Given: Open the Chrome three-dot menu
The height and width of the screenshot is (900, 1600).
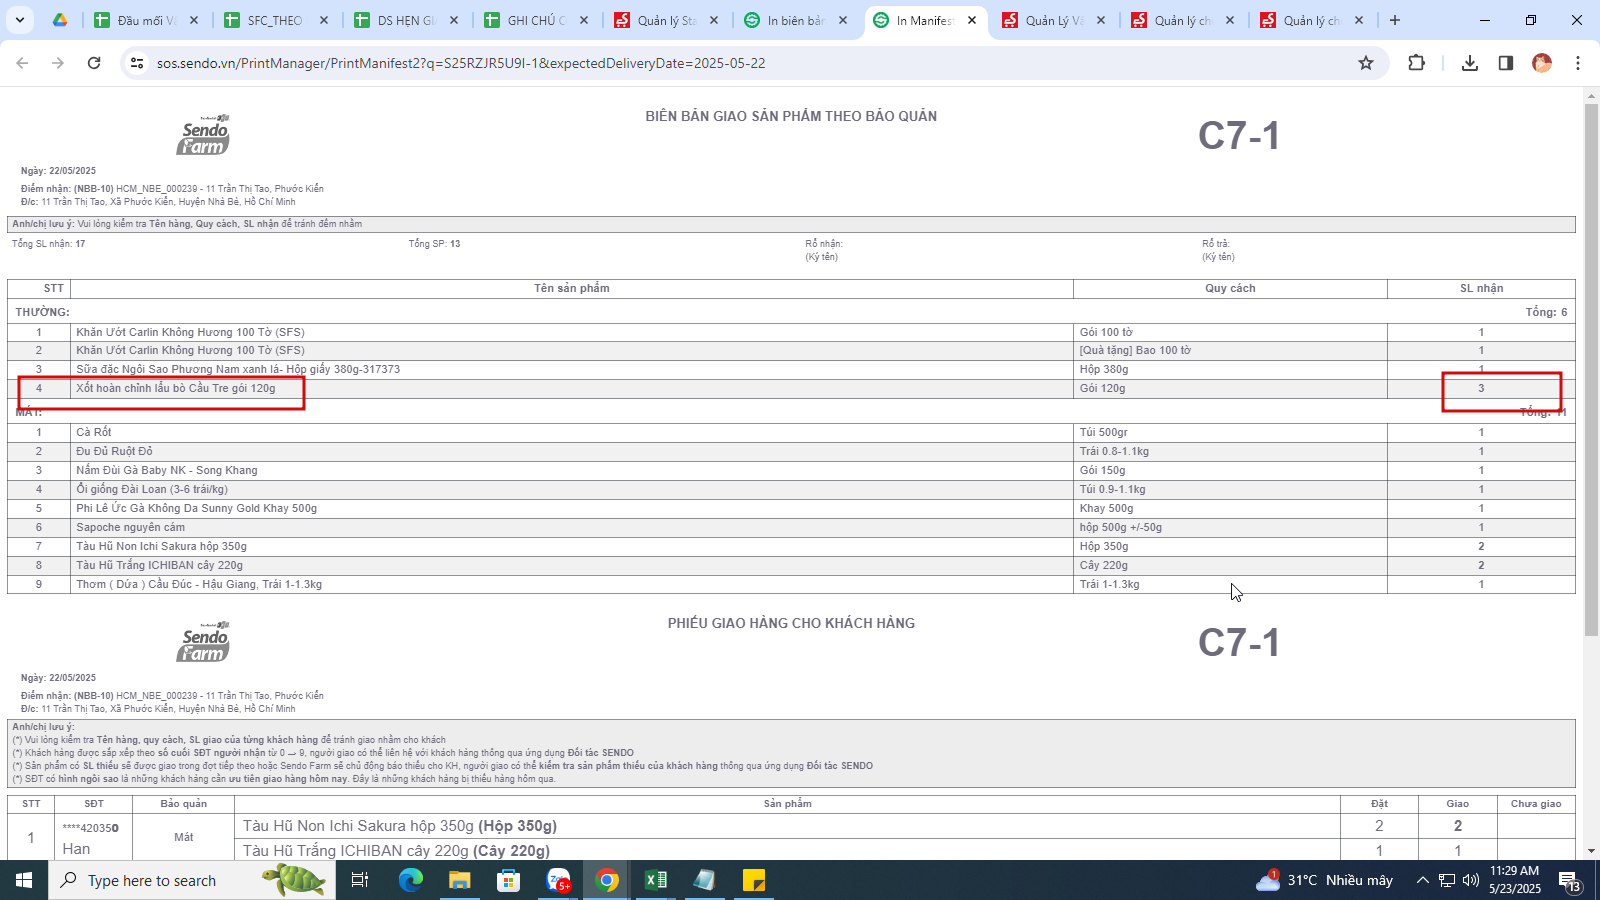Looking at the screenshot, I should [x=1578, y=63].
